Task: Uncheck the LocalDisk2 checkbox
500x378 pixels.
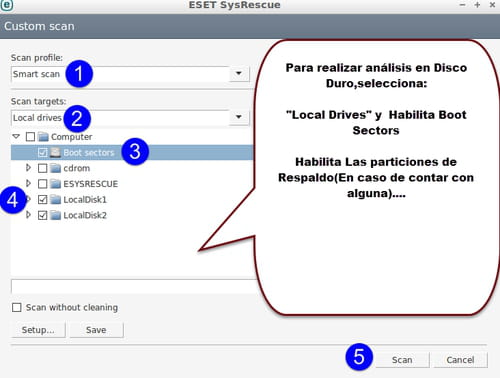Action: coord(42,215)
